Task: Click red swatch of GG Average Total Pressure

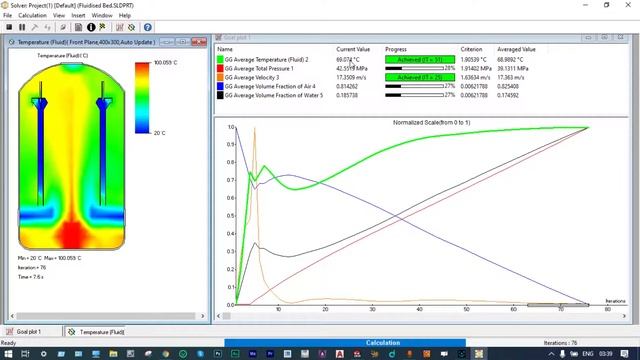Action: pyautogui.click(x=220, y=69)
